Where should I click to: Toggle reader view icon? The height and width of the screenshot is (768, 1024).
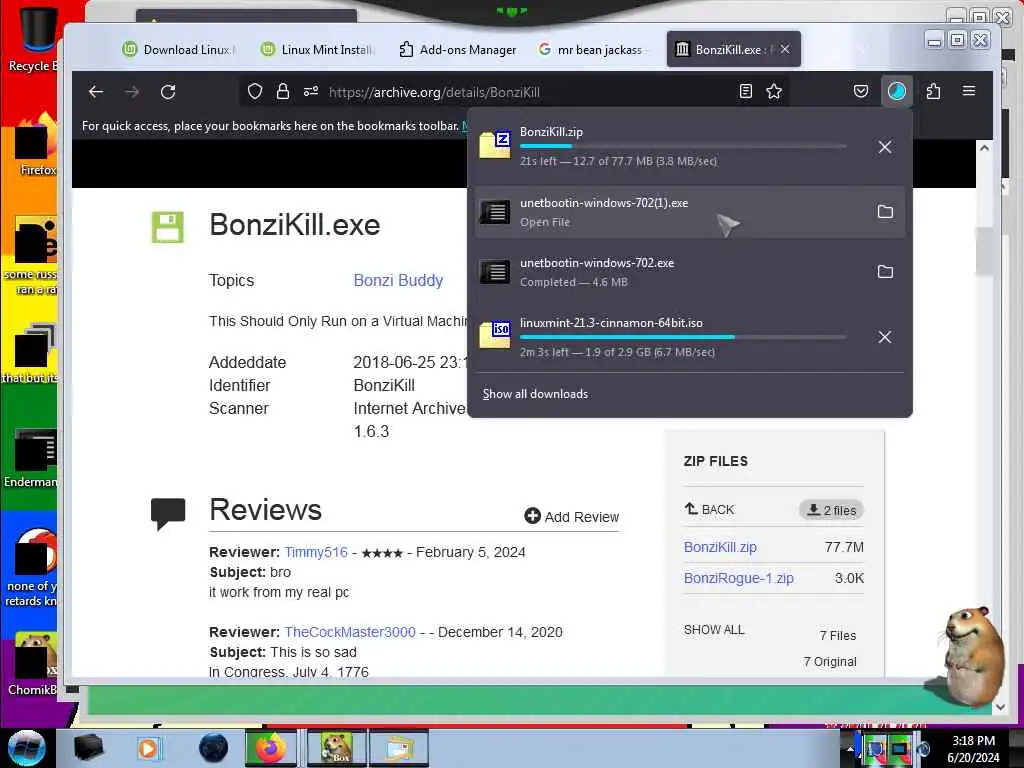746,91
